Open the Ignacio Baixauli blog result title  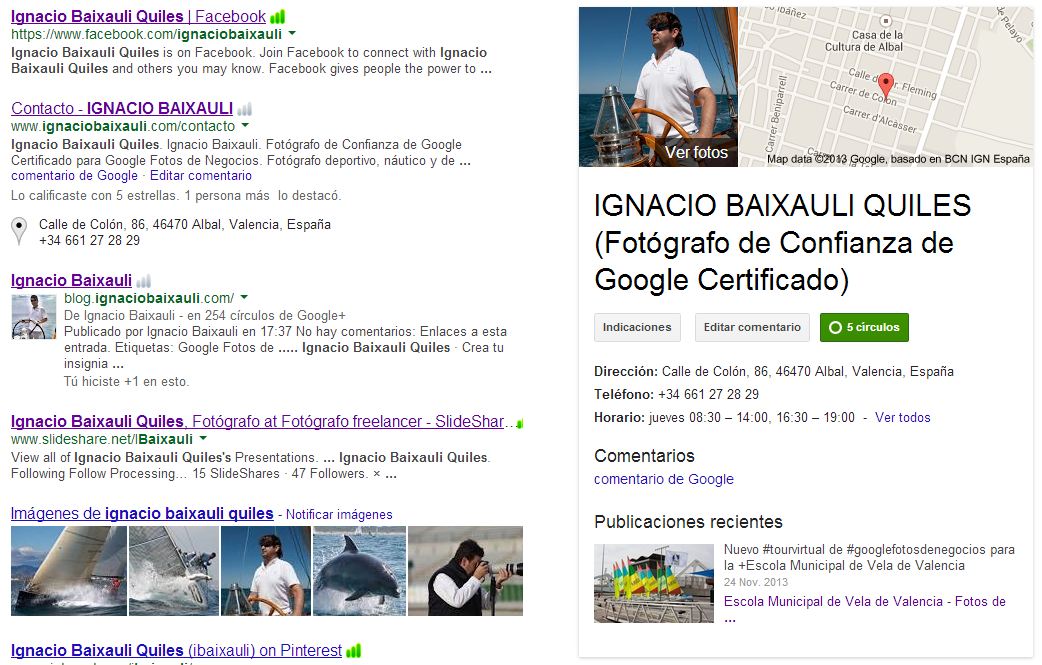click(x=71, y=280)
